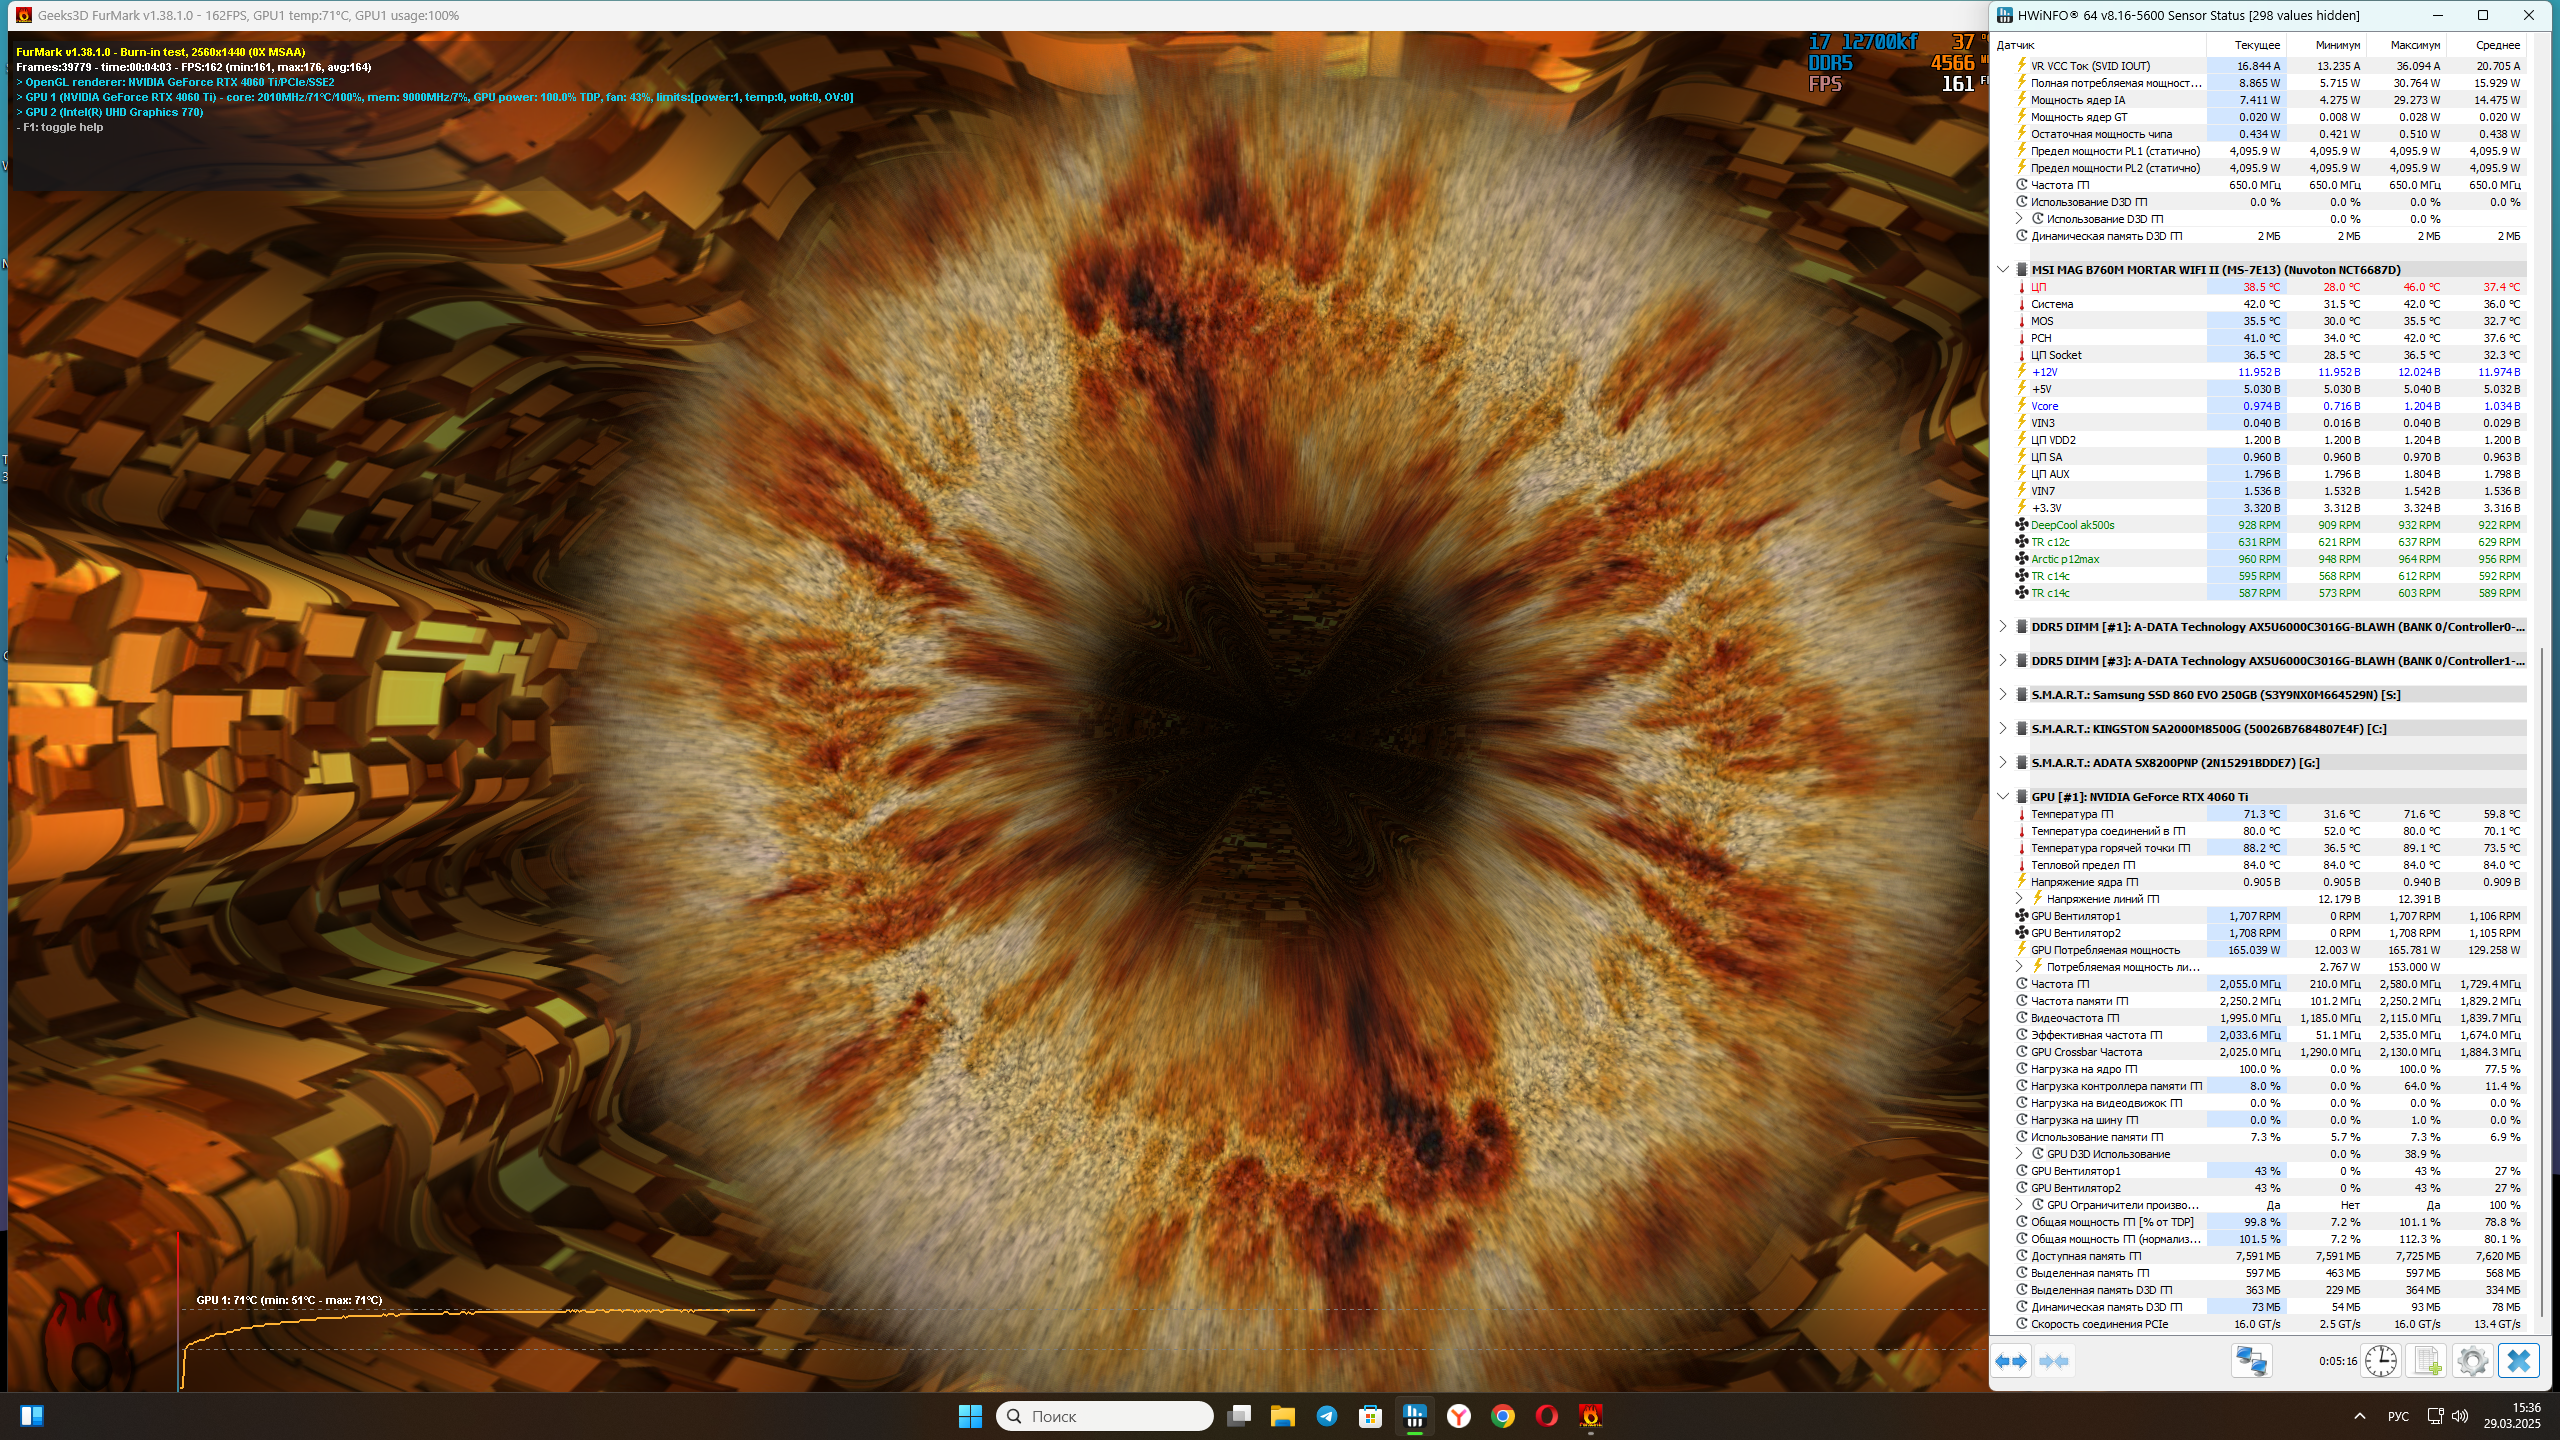2560x1440 pixels.
Task: Collapse the MSI MAG B760M MORTAR sensor group
Action: click(x=2003, y=269)
